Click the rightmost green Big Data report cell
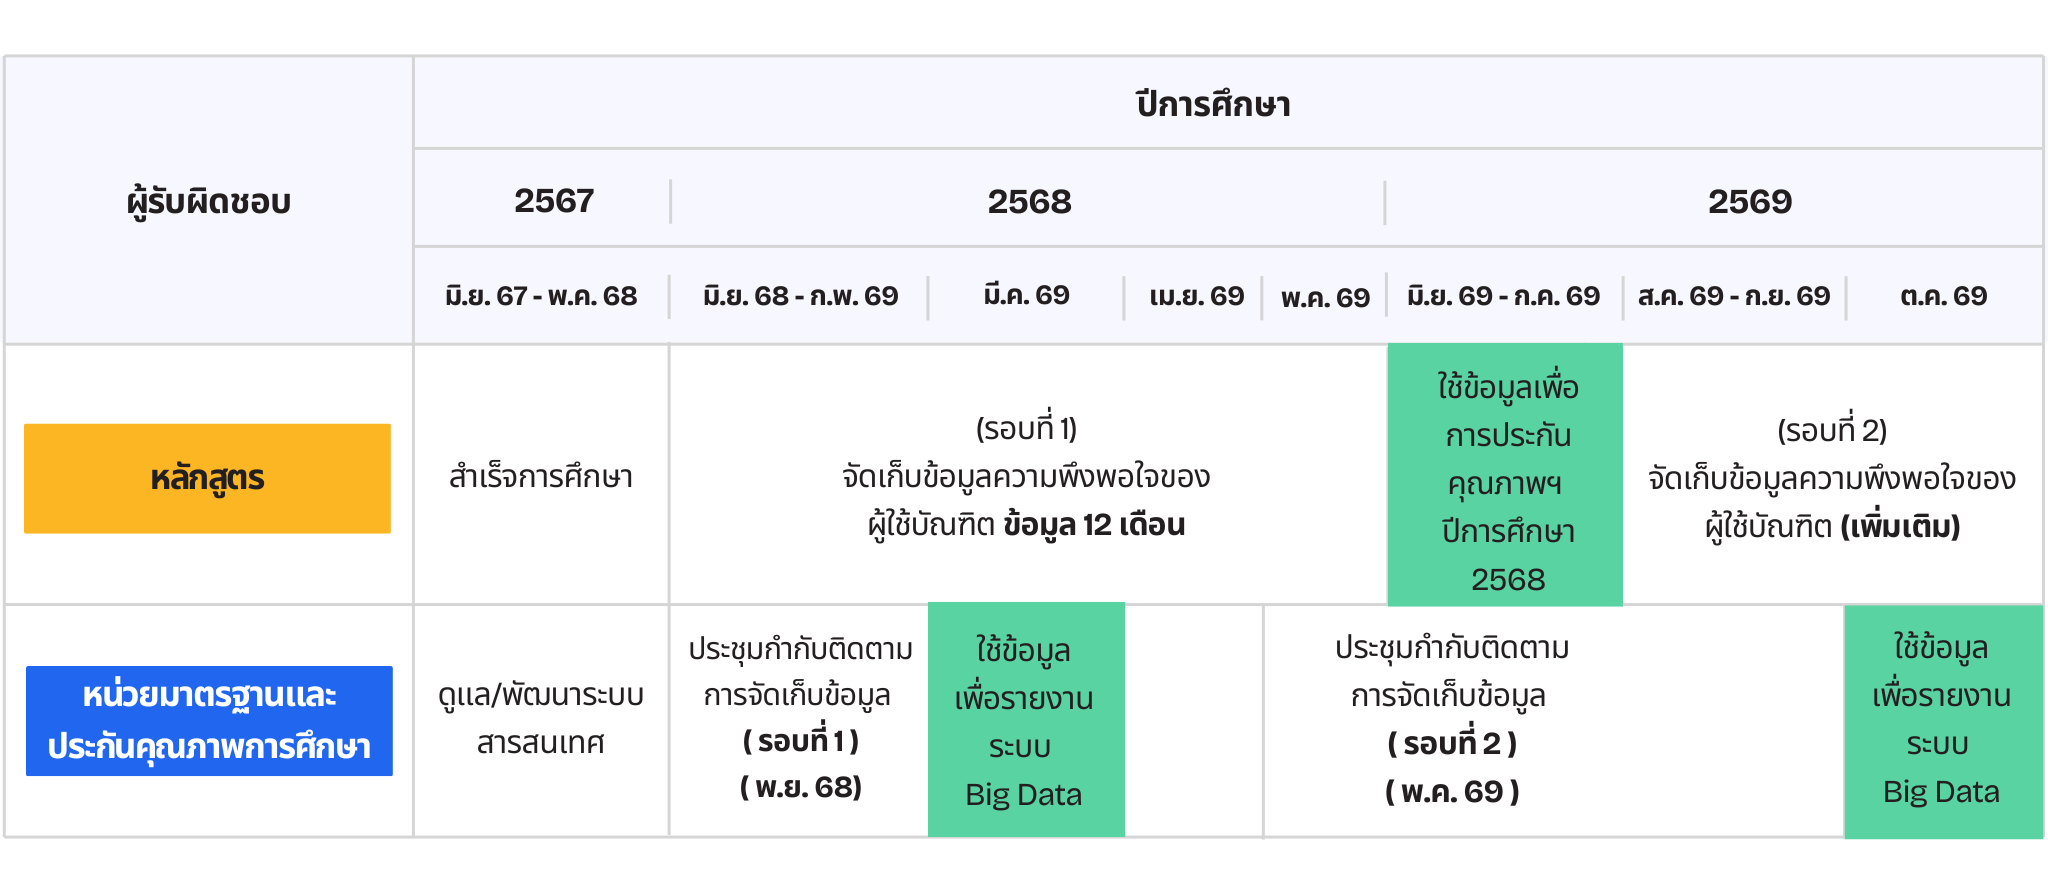This screenshot has width=2048, height=893. (x=1941, y=720)
